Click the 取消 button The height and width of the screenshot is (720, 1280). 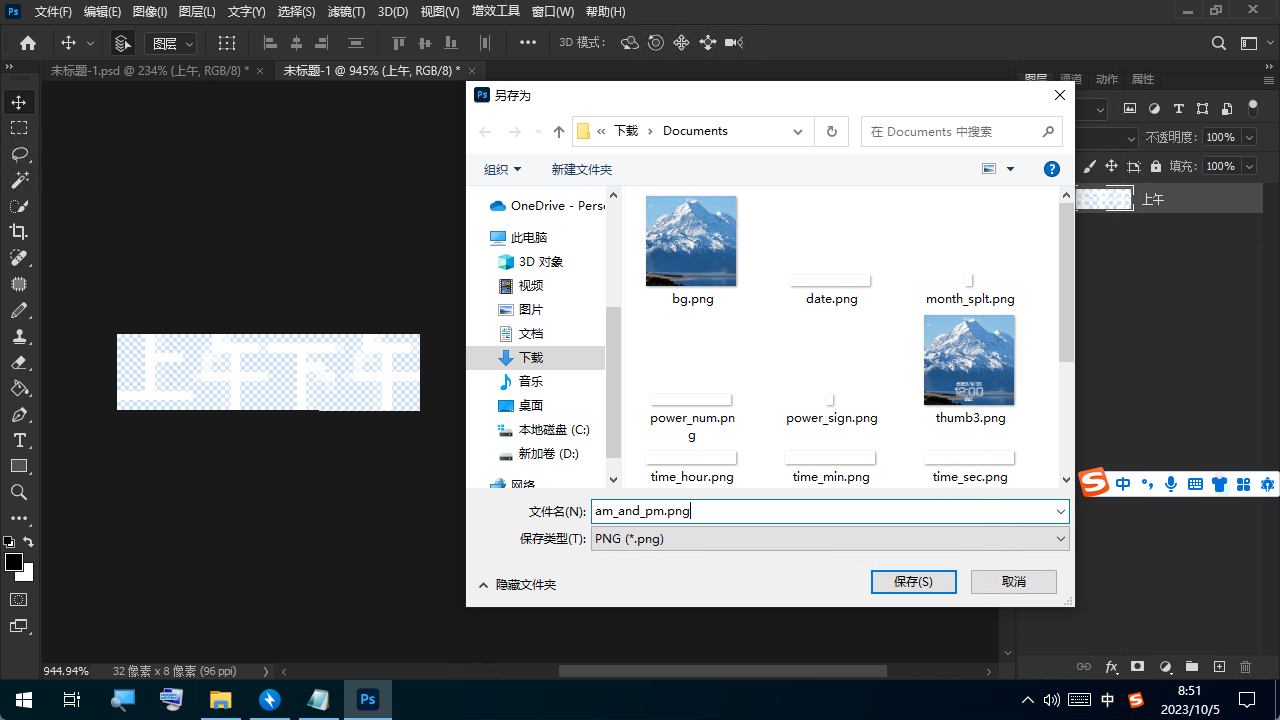[x=1014, y=582]
